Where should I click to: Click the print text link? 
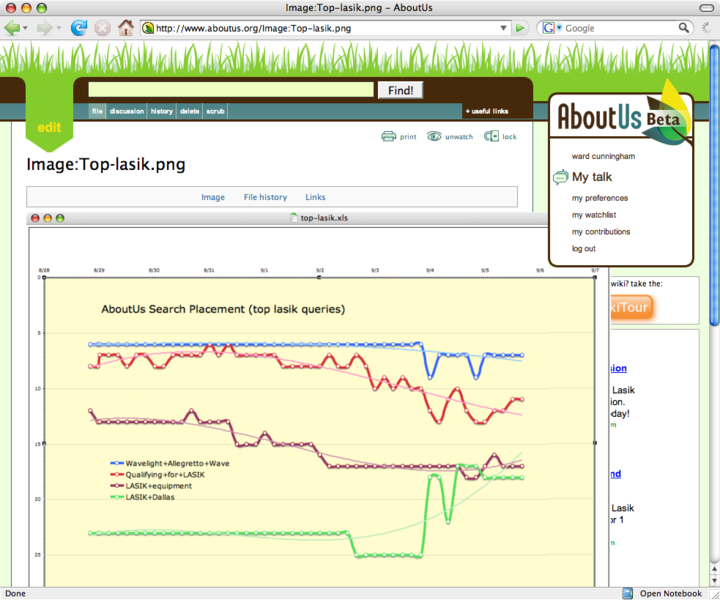[x=408, y=137]
